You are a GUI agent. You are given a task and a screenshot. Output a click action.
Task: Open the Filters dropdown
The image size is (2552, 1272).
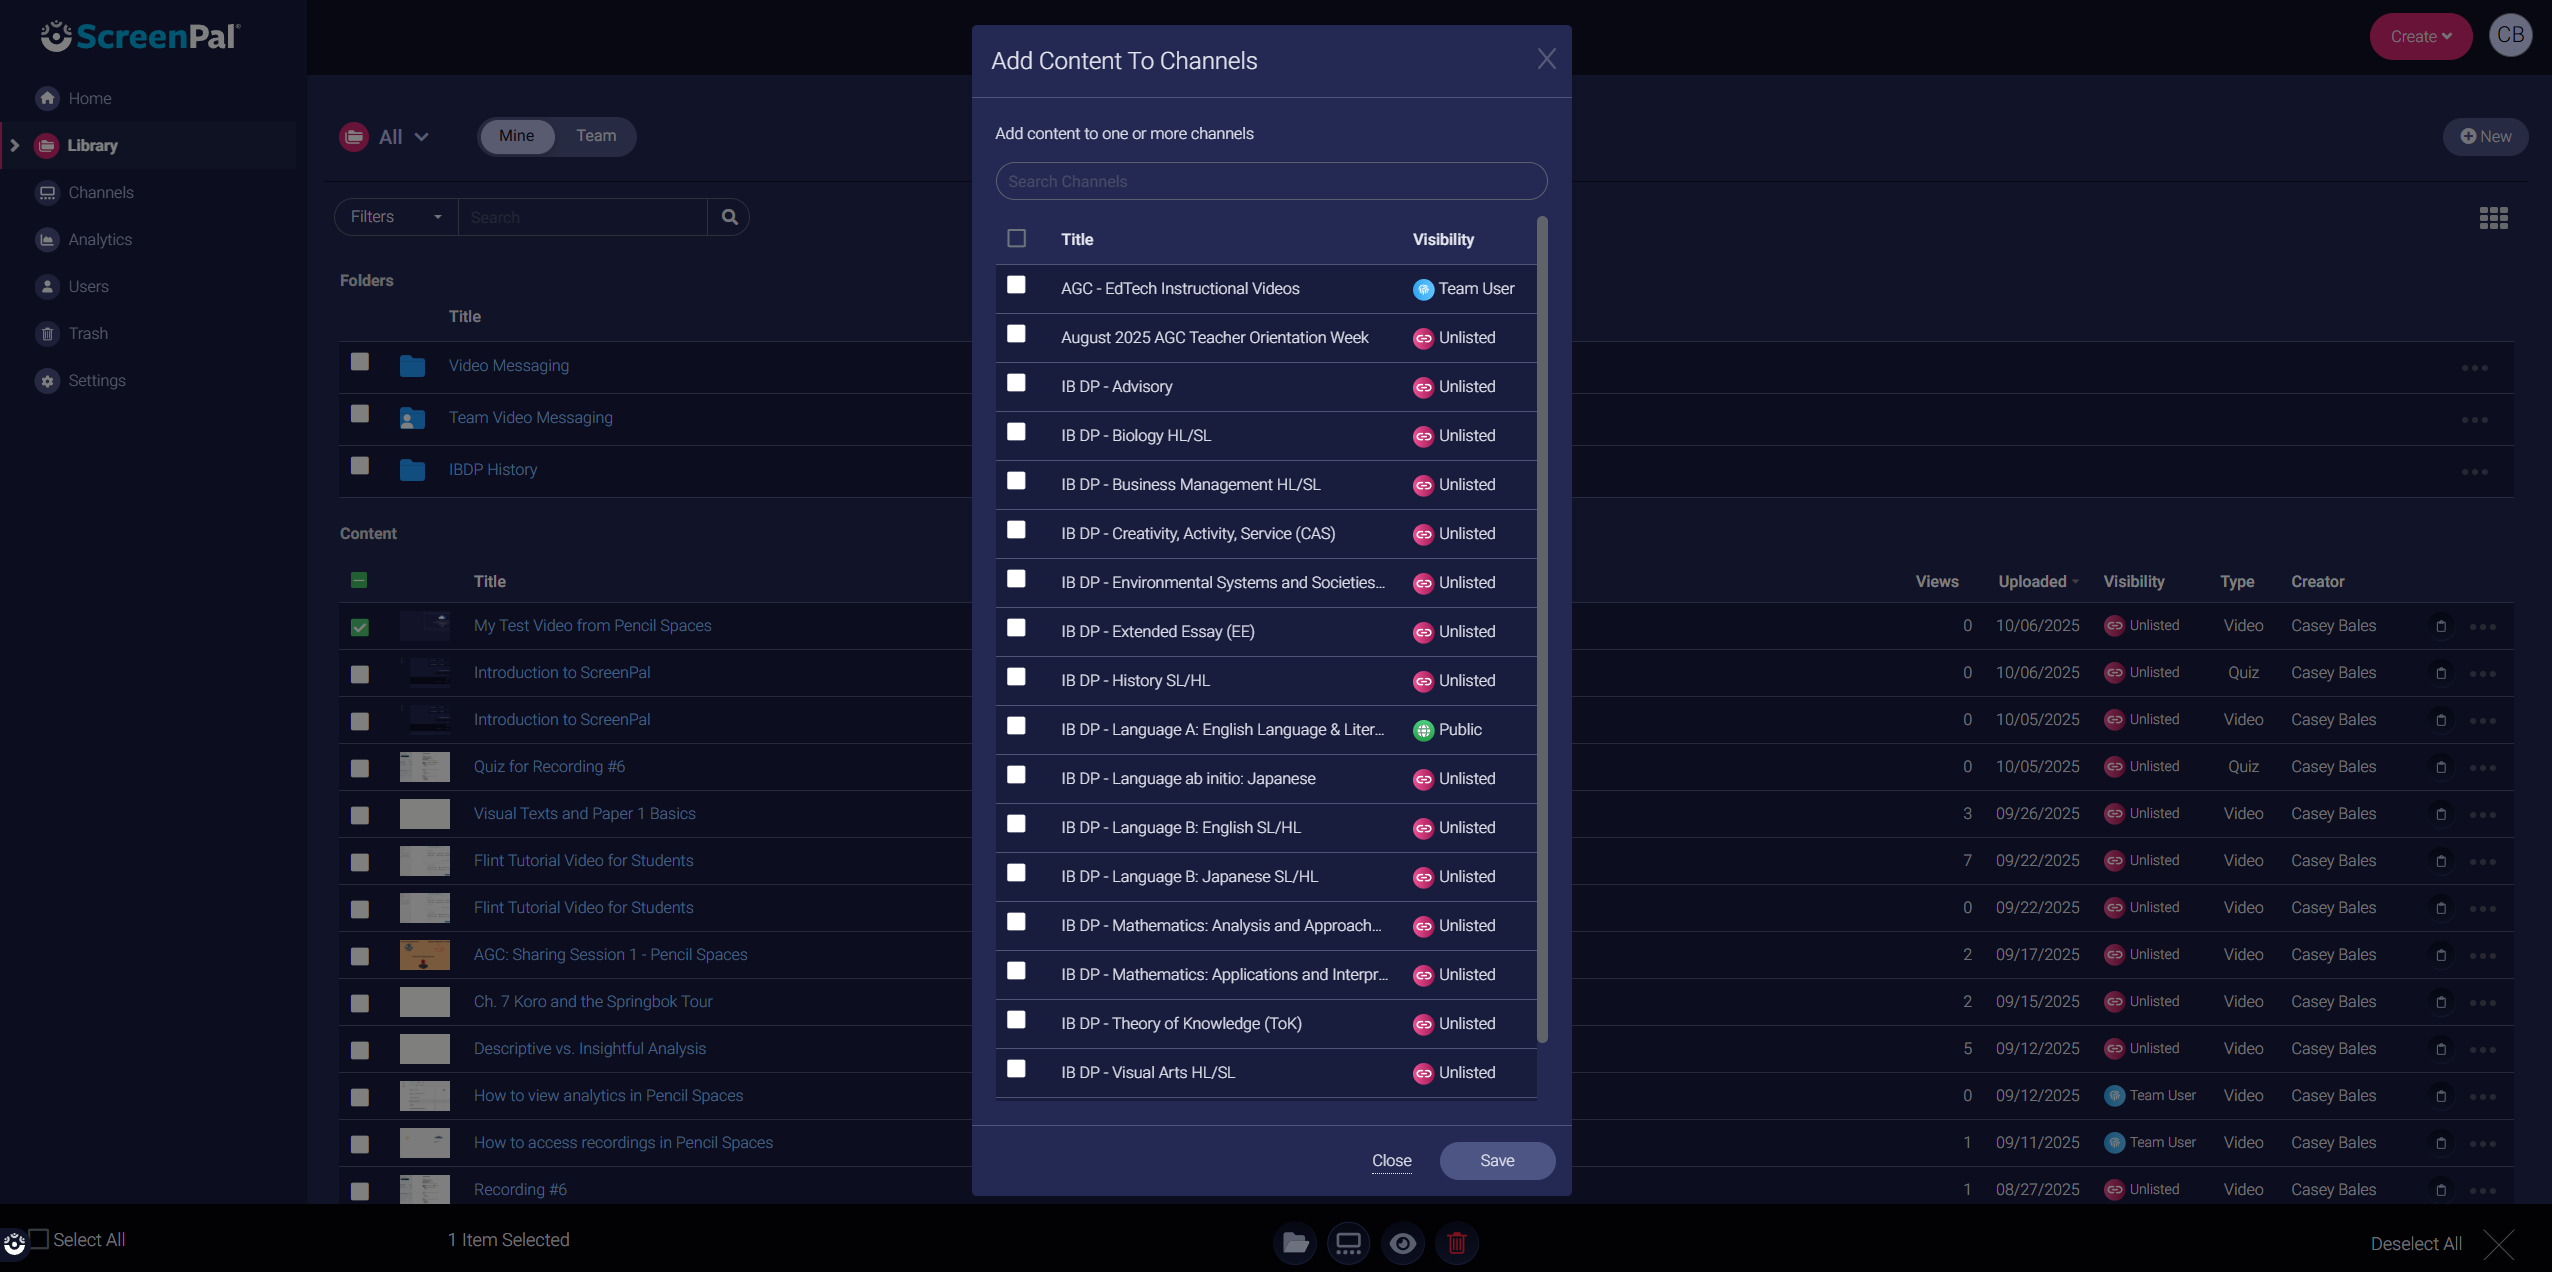395,217
